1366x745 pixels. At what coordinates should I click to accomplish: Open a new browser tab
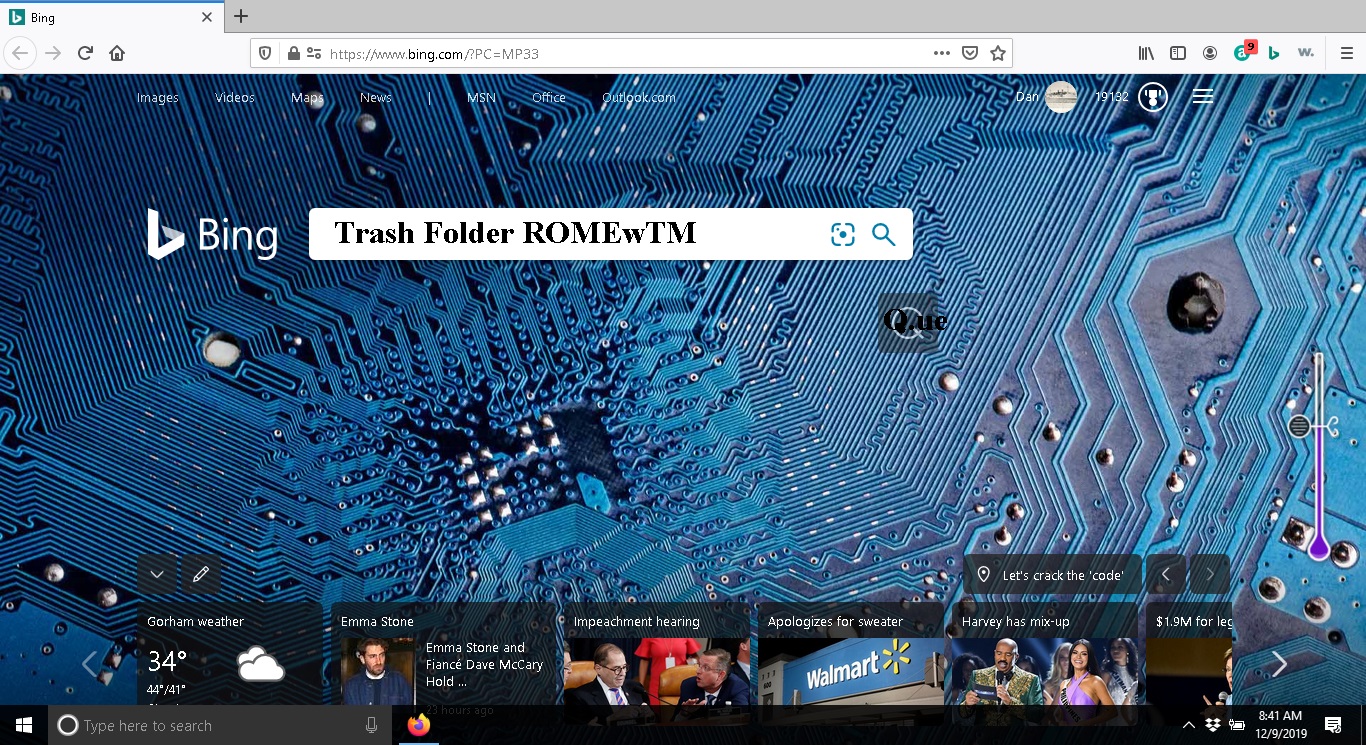tap(241, 16)
